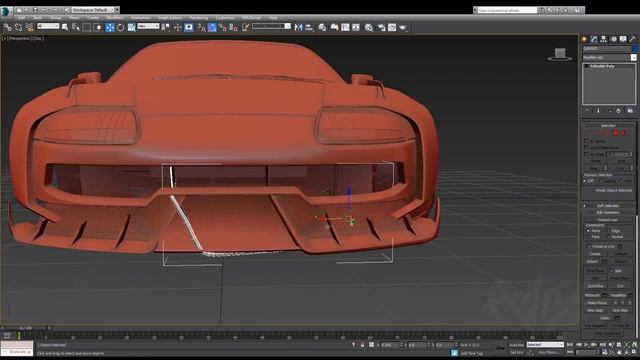Click Configure Modifier Sets icon
640x360 pixels.
point(630,111)
